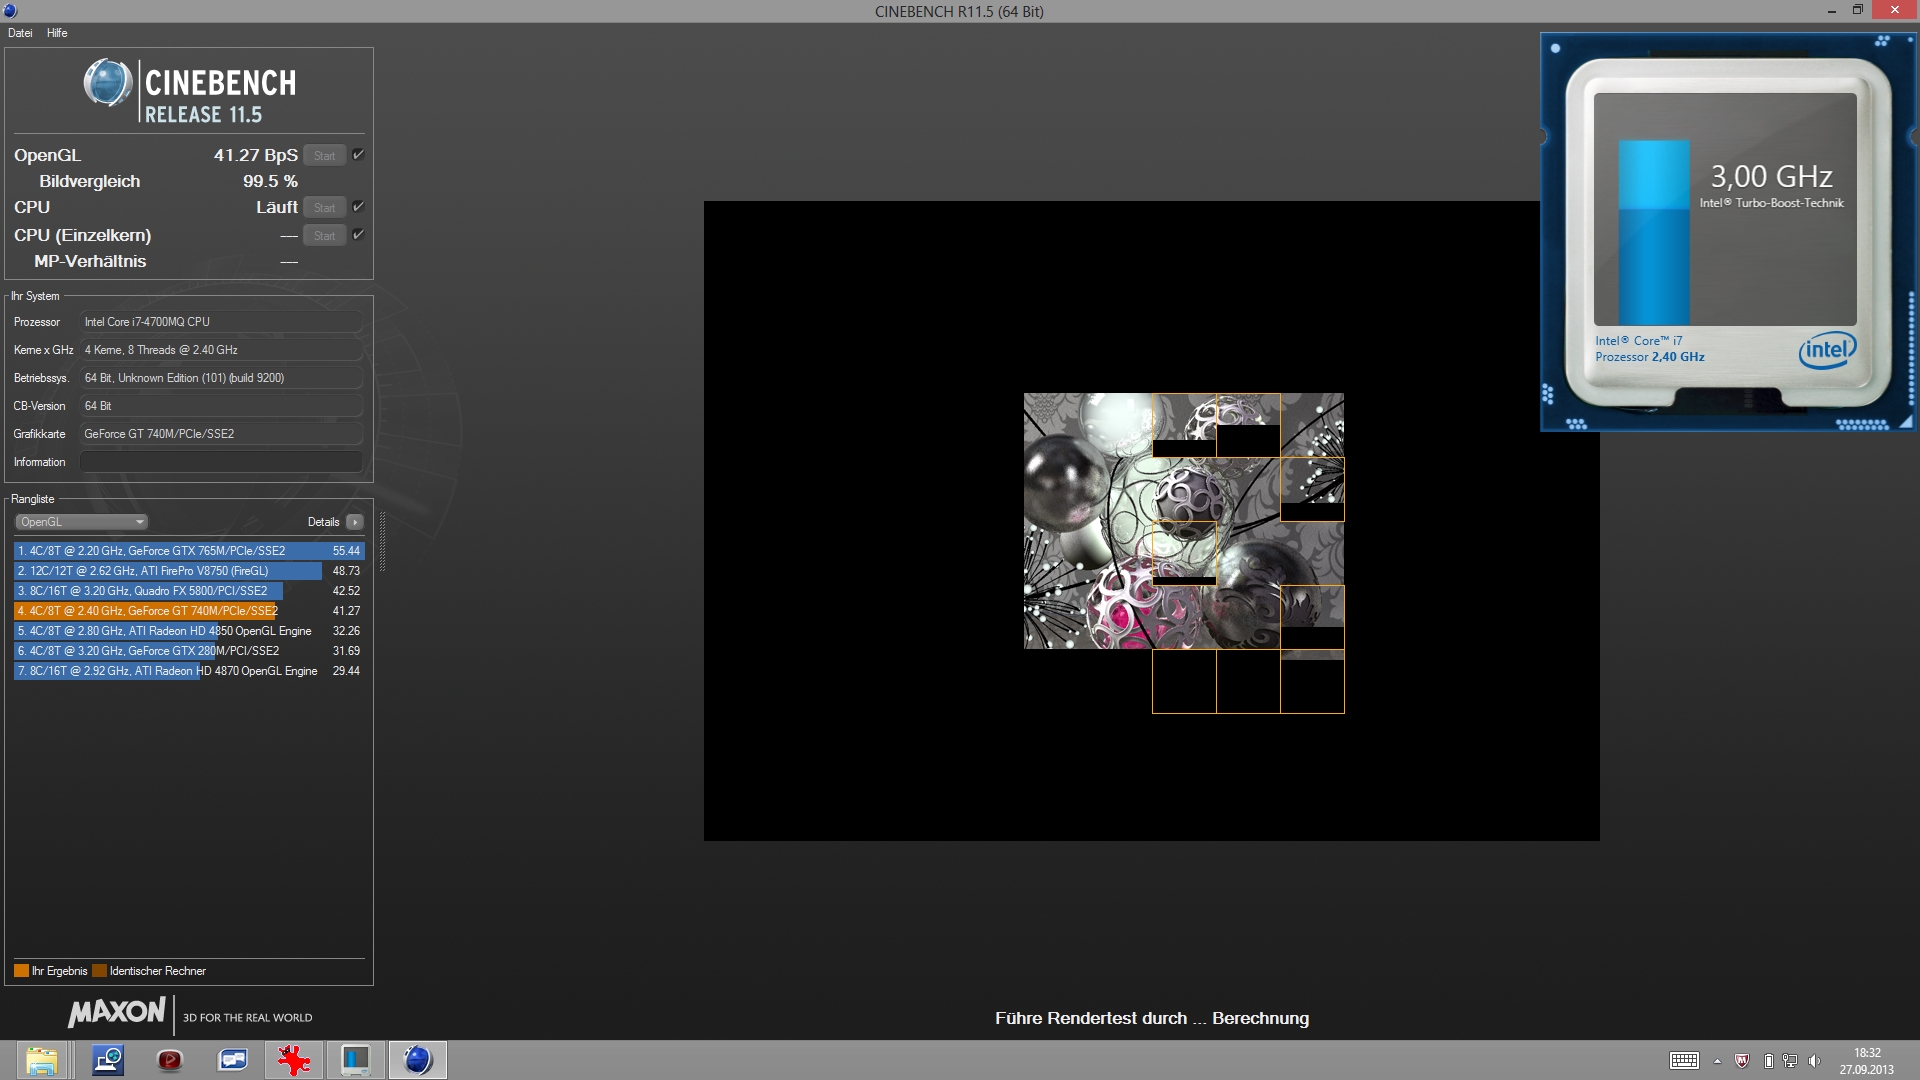The image size is (1920, 1080).
Task: Toggle the CPU (Einzelkern) checkbox
Action: pos(358,234)
